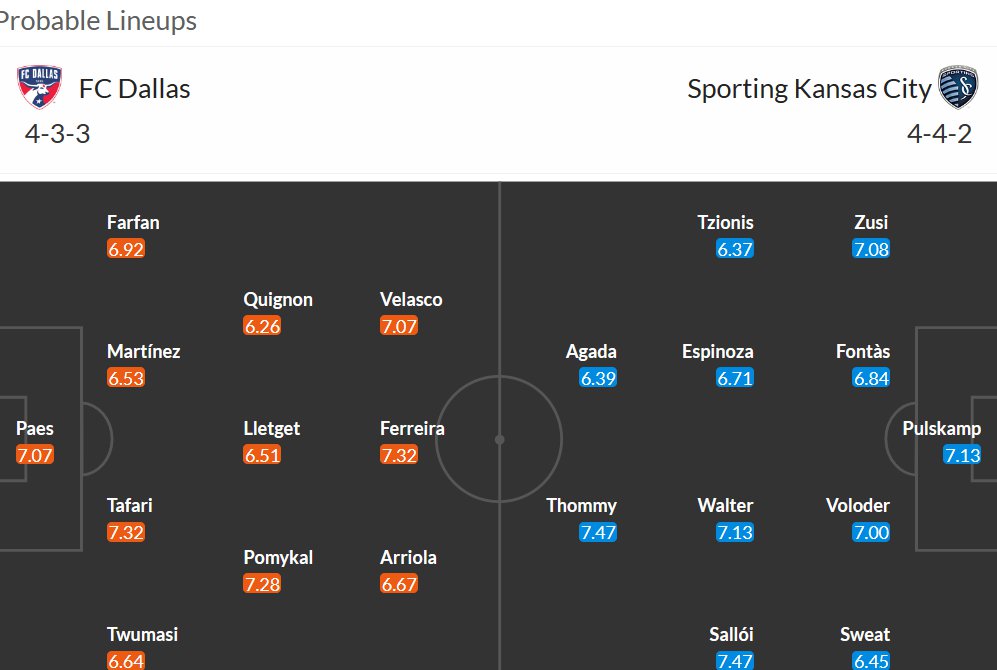Viewport: 997px width, 670px height.
Task: Click Zusi's 7.08 rating badge
Action: pos(870,249)
